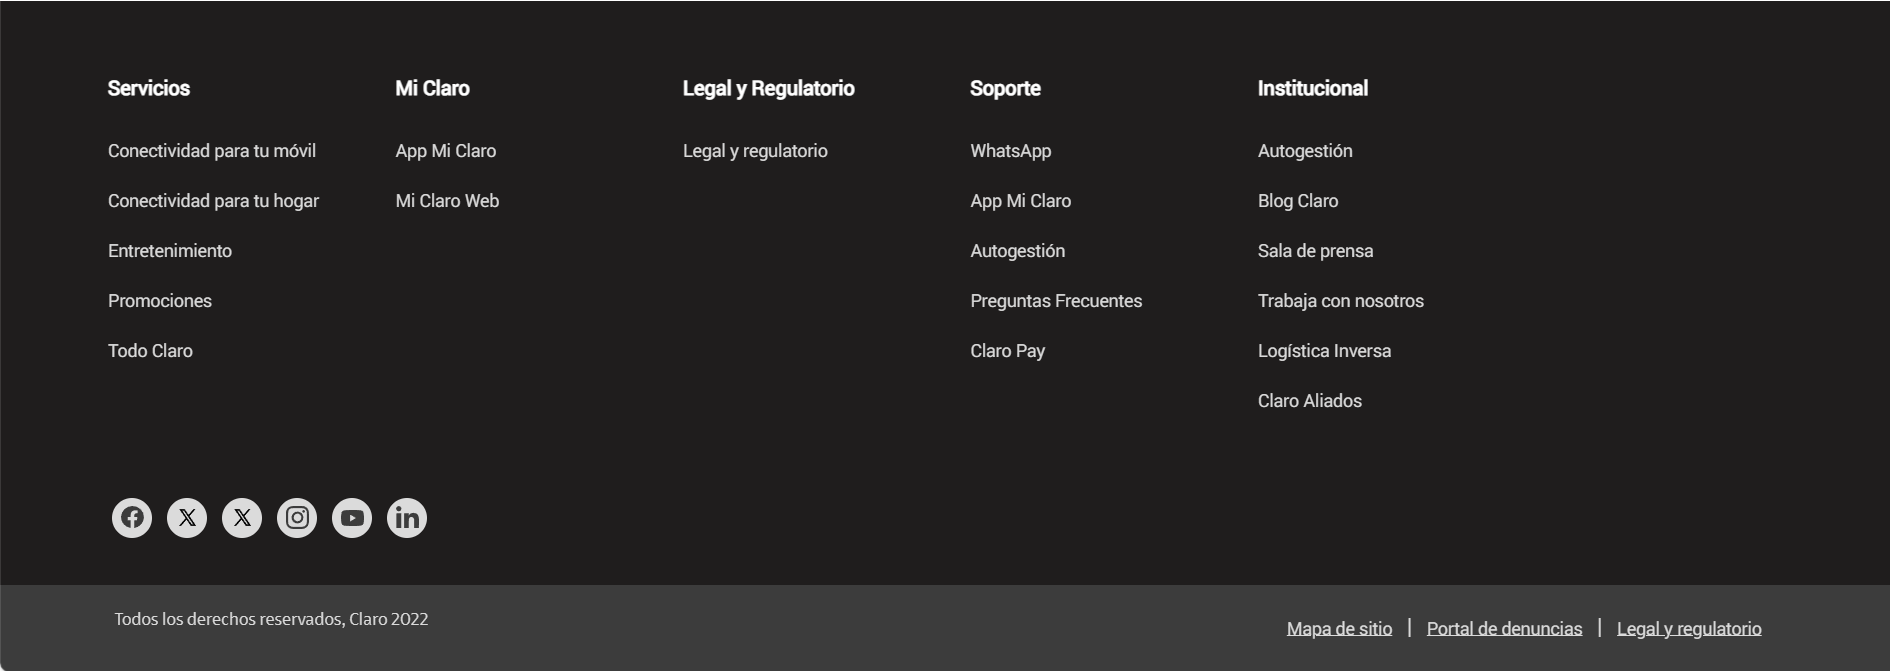Screen dimensions: 1890x671
Task: Go to Portal de denuncias
Action: [1504, 629]
